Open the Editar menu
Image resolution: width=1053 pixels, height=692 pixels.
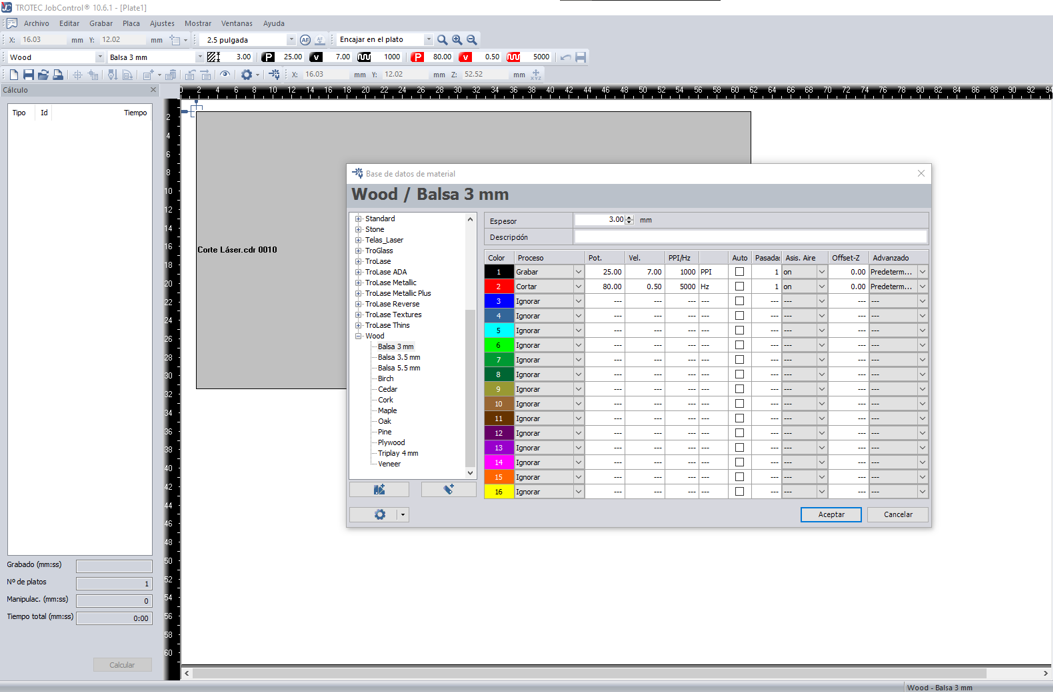coord(69,24)
